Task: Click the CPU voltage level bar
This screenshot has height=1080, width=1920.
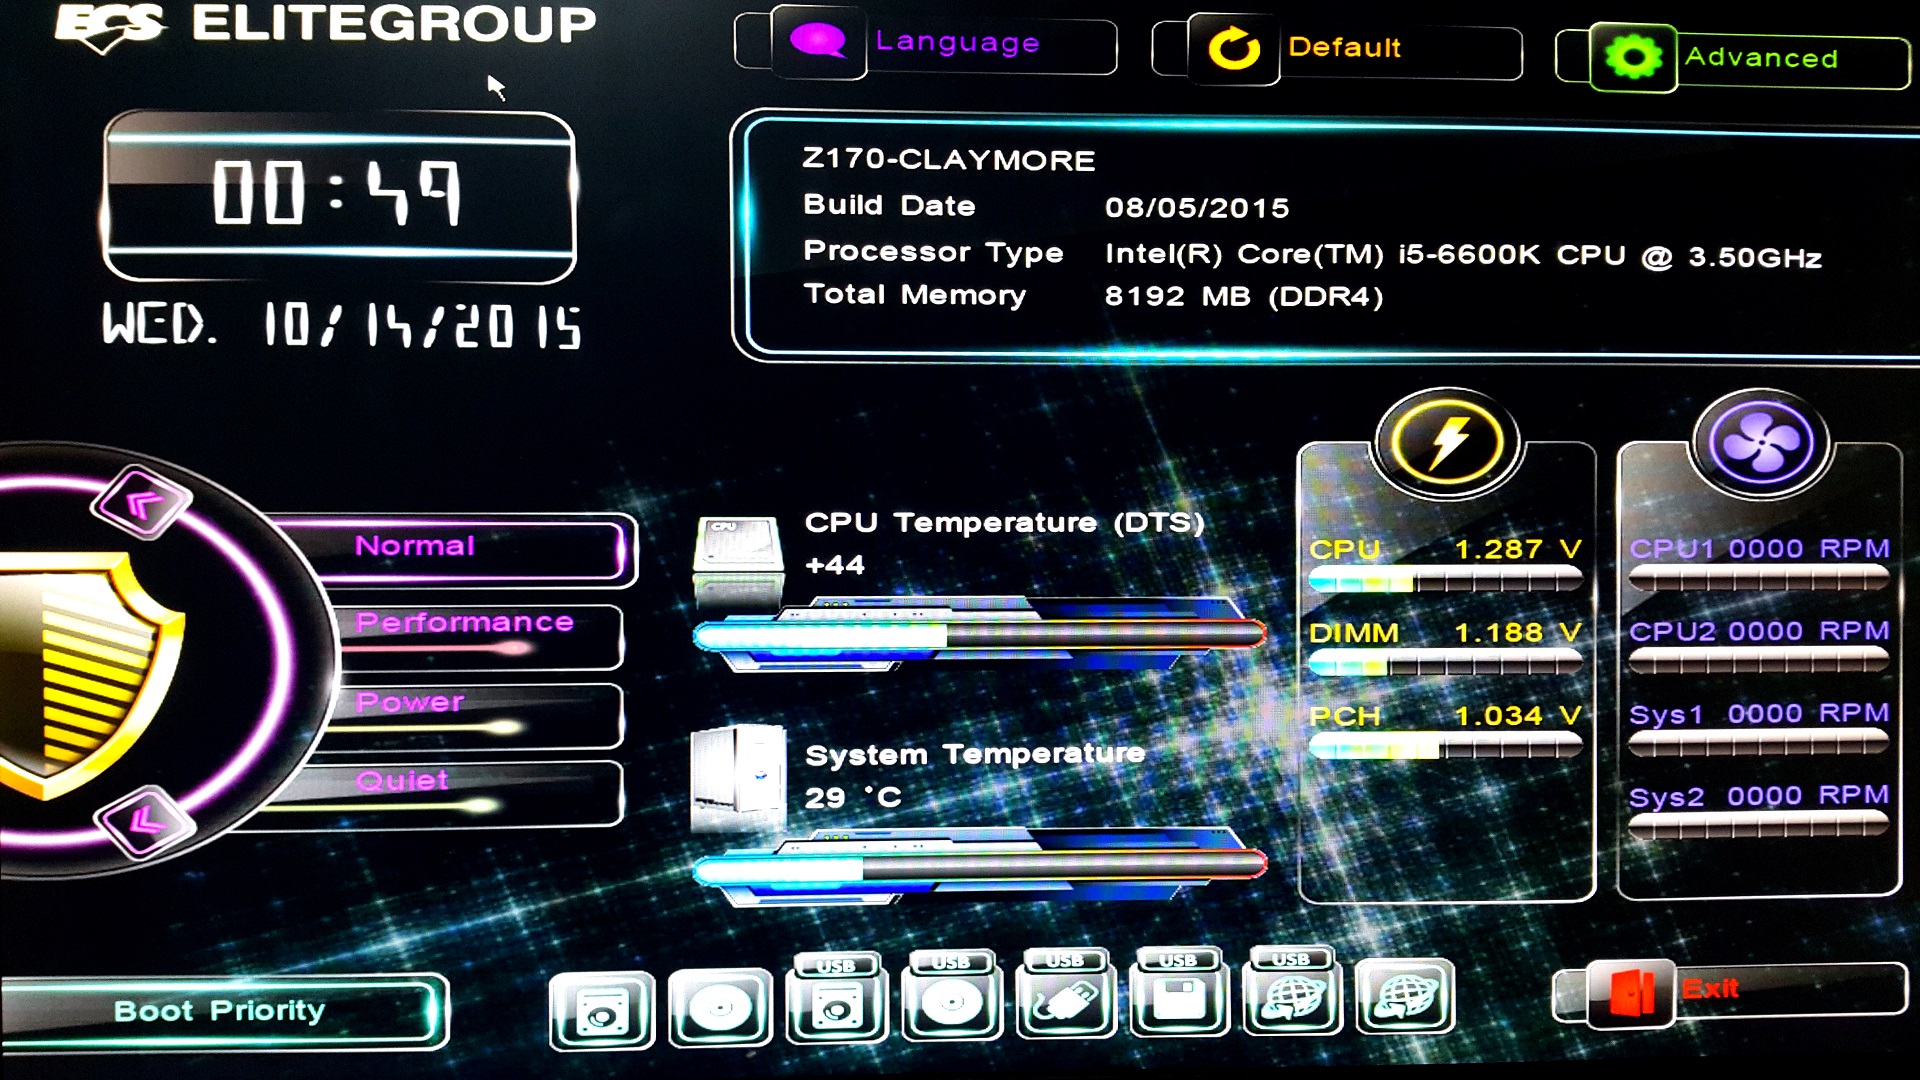Action: tap(1445, 580)
